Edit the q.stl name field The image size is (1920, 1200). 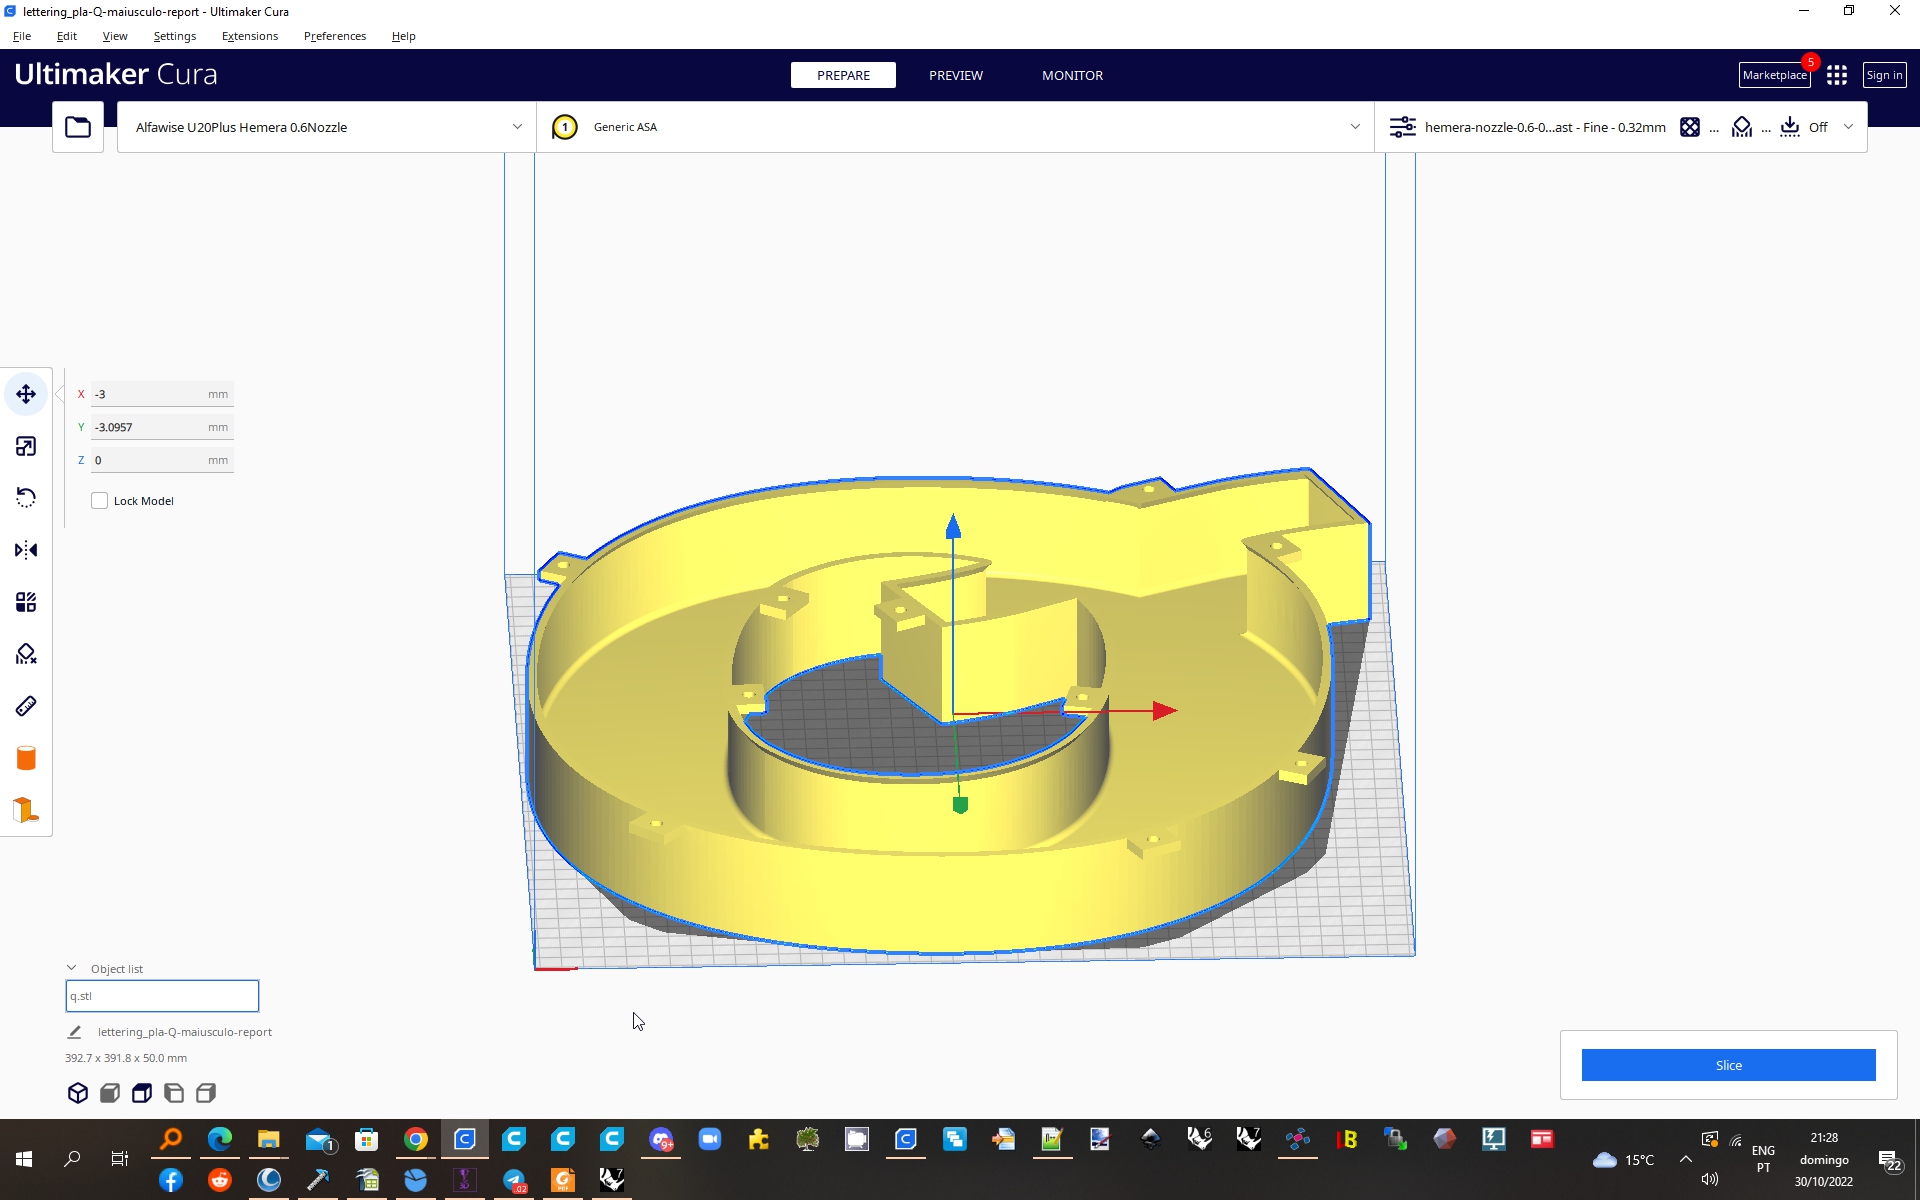click(161, 995)
